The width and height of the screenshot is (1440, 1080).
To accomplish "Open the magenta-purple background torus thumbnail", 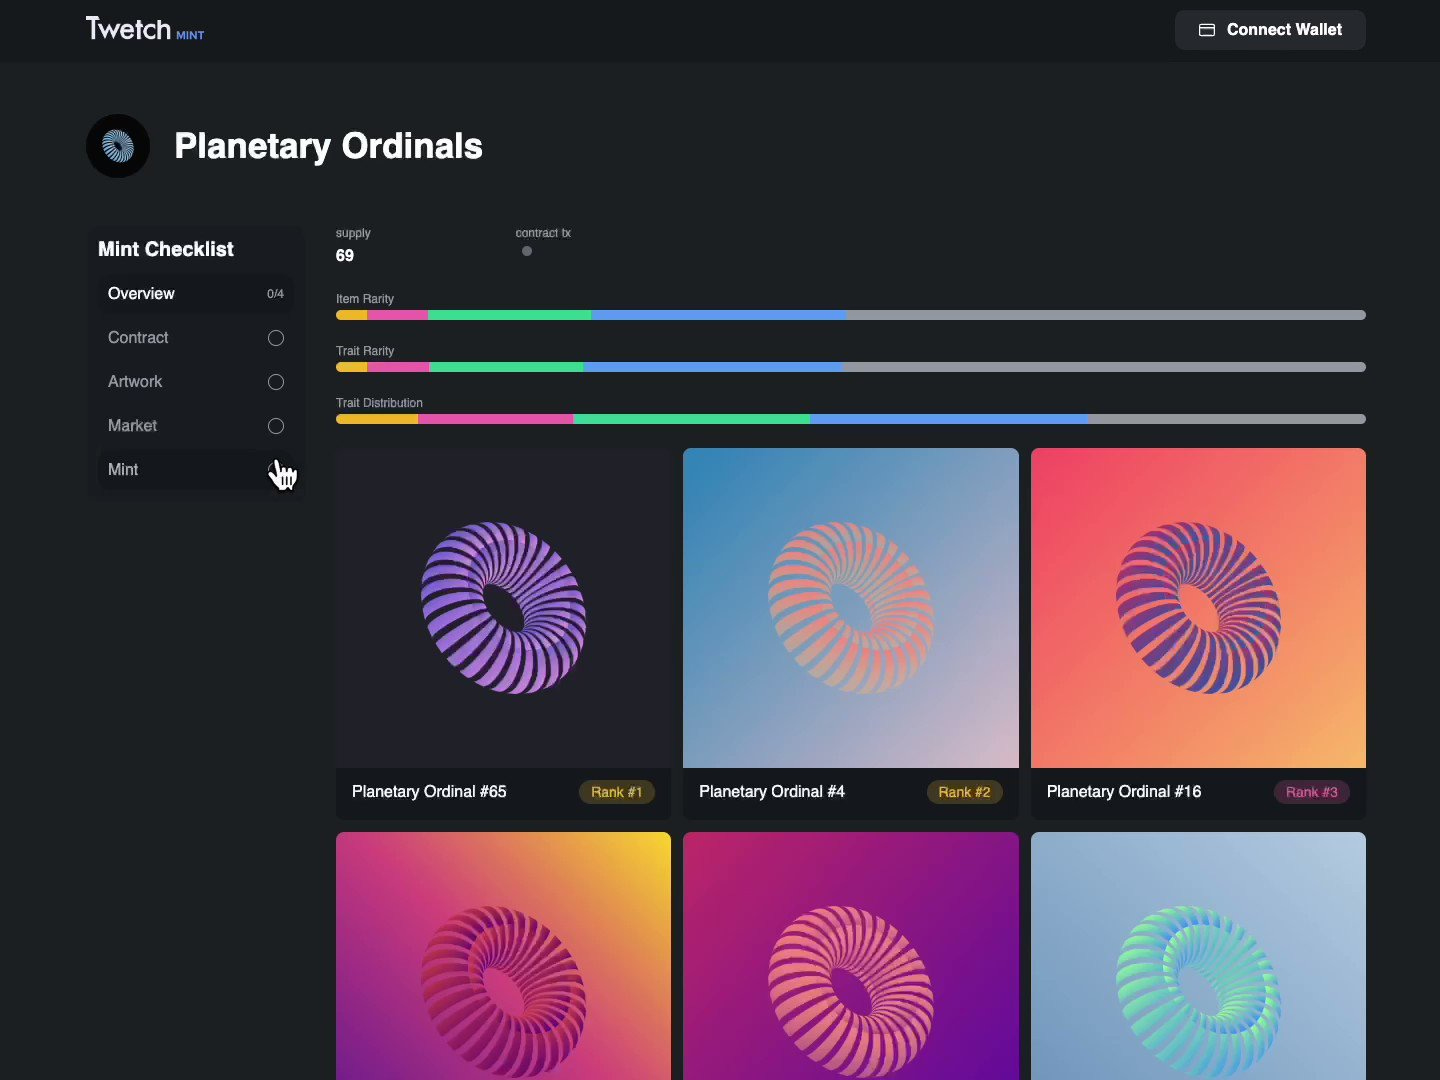I will (851, 956).
